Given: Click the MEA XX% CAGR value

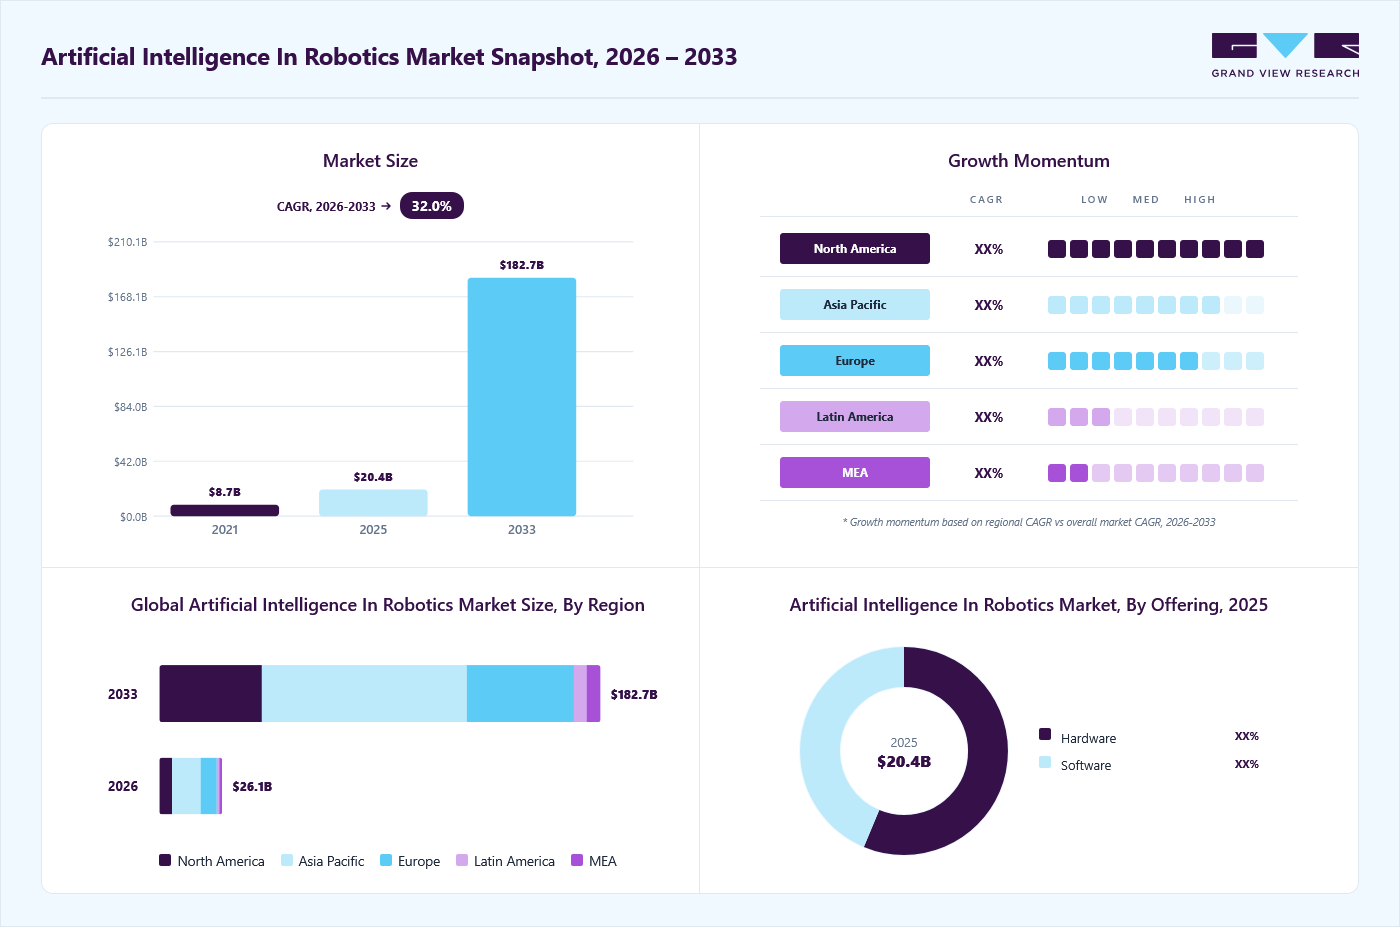Looking at the screenshot, I should pos(989,473).
